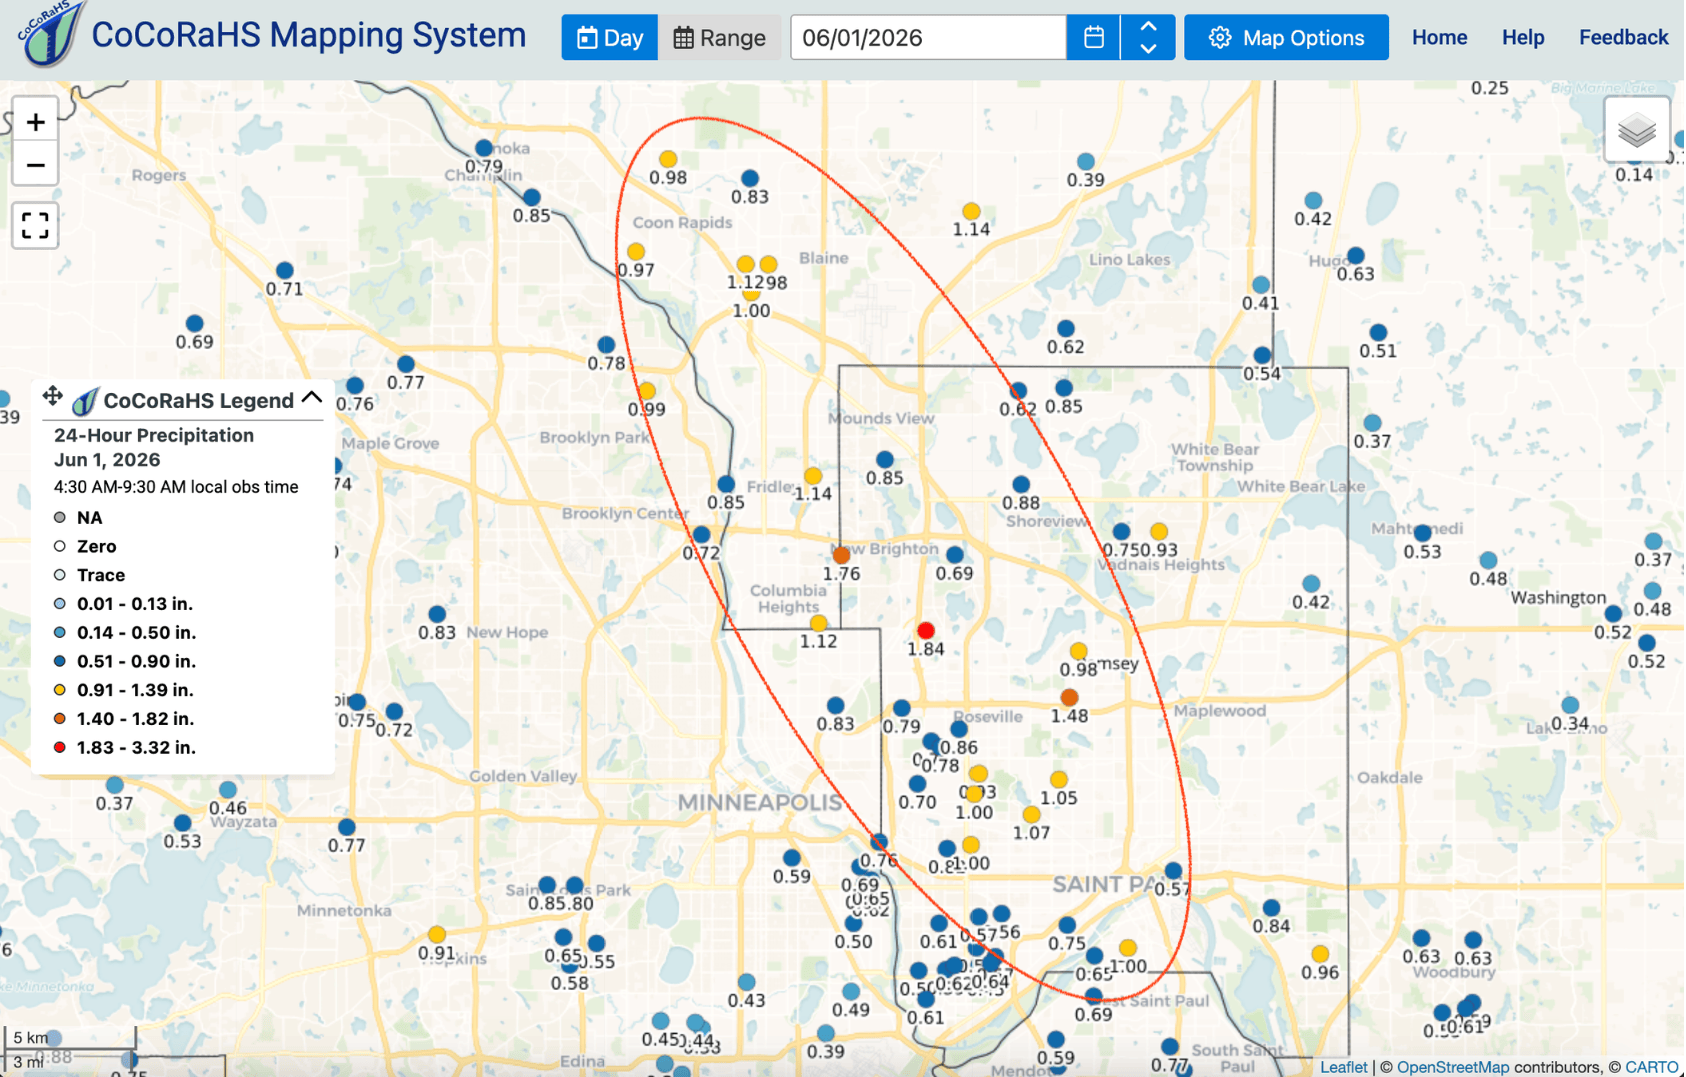
Task: Open the CARTO attribution link
Action: pos(1651,1067)
